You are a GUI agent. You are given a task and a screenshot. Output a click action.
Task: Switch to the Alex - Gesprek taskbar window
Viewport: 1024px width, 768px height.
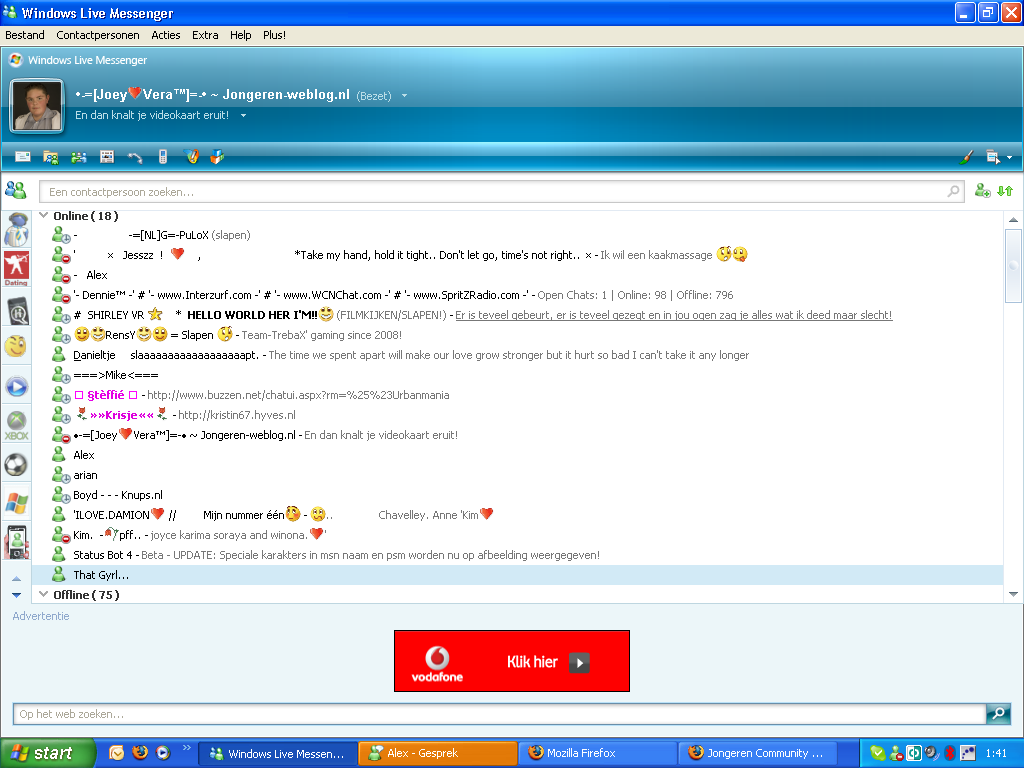pos(437,753)
